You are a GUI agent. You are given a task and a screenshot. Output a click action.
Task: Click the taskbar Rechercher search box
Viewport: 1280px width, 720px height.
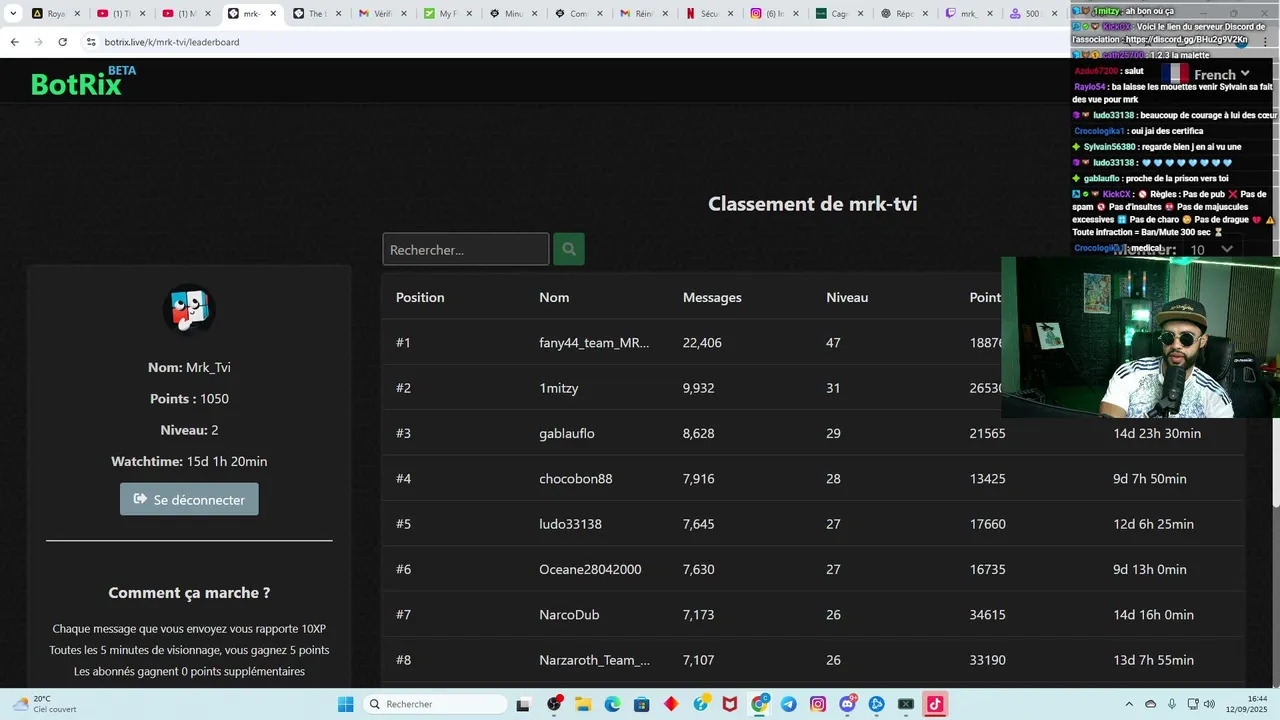pyautogui.click(x=435, y=704)
